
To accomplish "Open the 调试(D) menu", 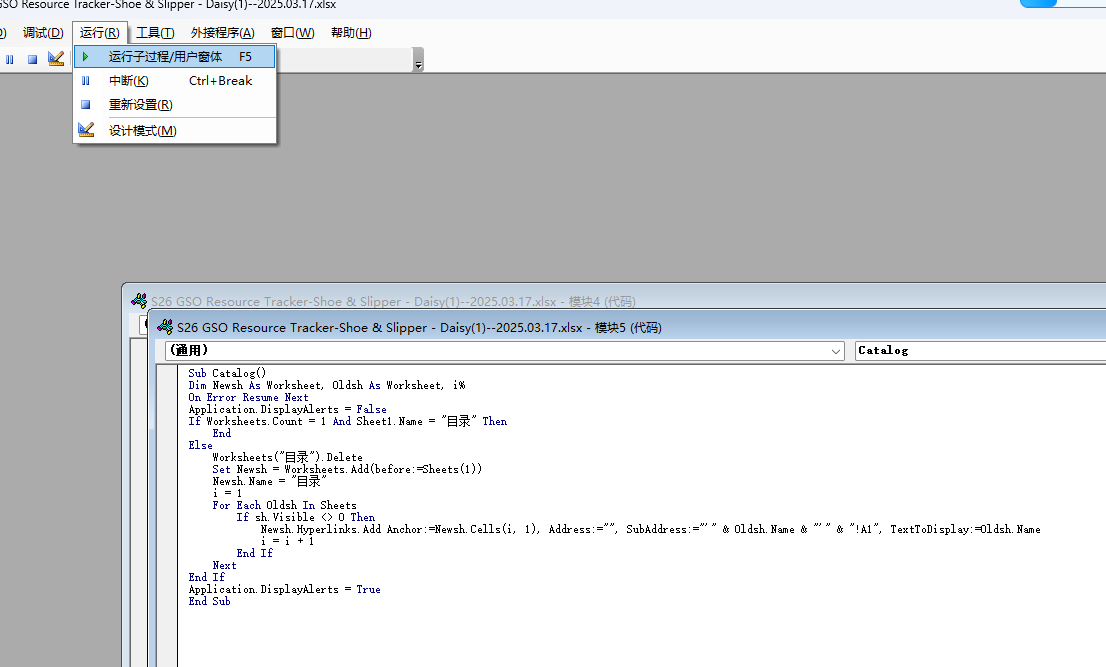I will click(43, 32).
